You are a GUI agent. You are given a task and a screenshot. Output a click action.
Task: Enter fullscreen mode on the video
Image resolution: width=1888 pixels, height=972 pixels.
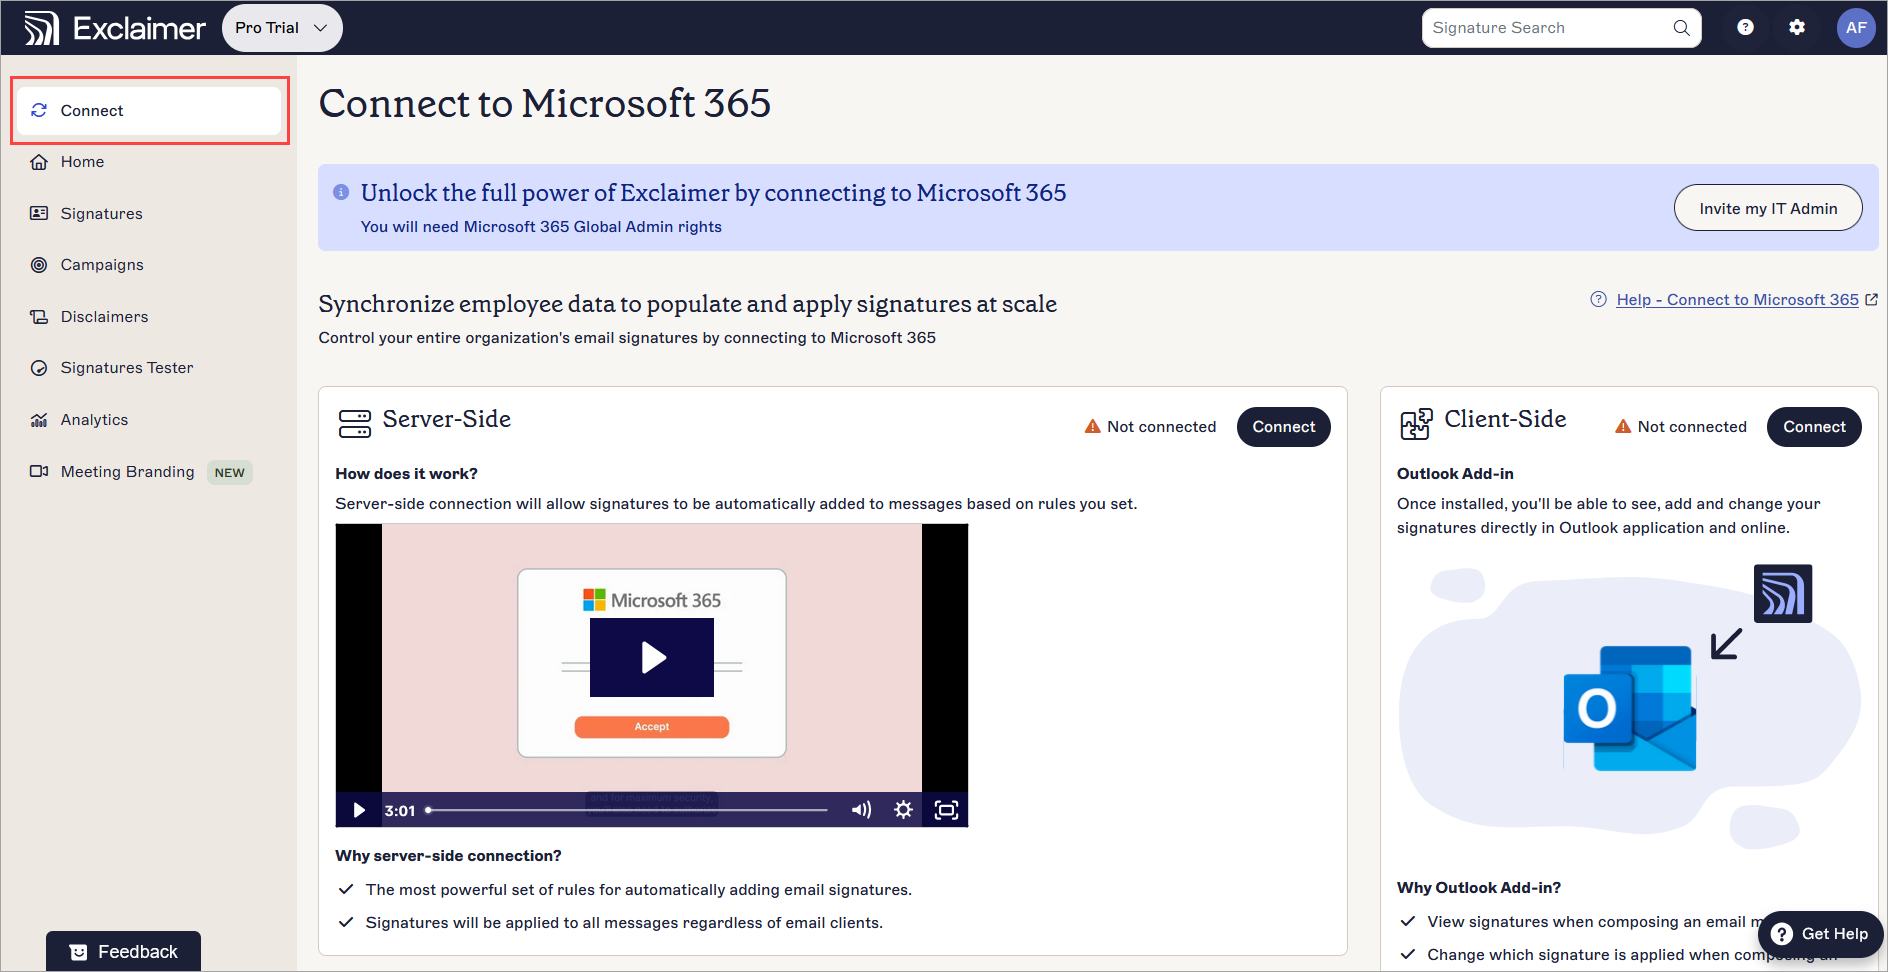[x=946, y=810]
